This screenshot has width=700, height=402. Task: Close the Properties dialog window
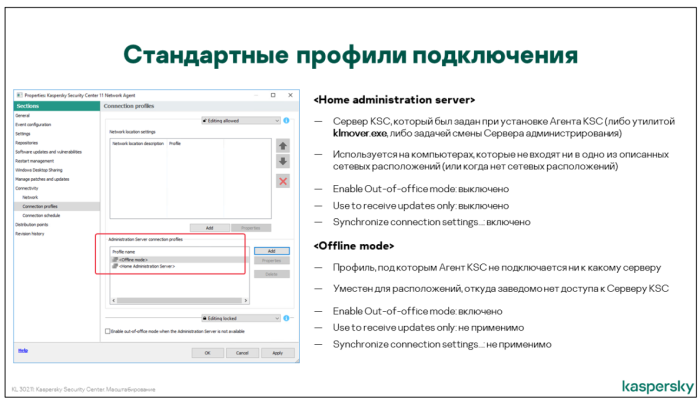tap(290, 95)
